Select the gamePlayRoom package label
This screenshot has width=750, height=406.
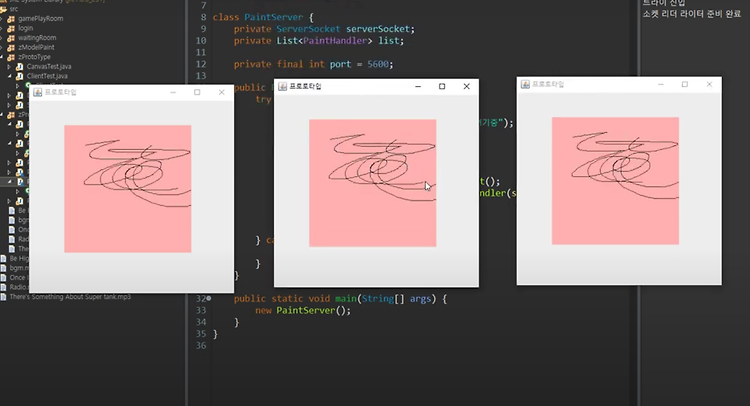pos(41,19)
